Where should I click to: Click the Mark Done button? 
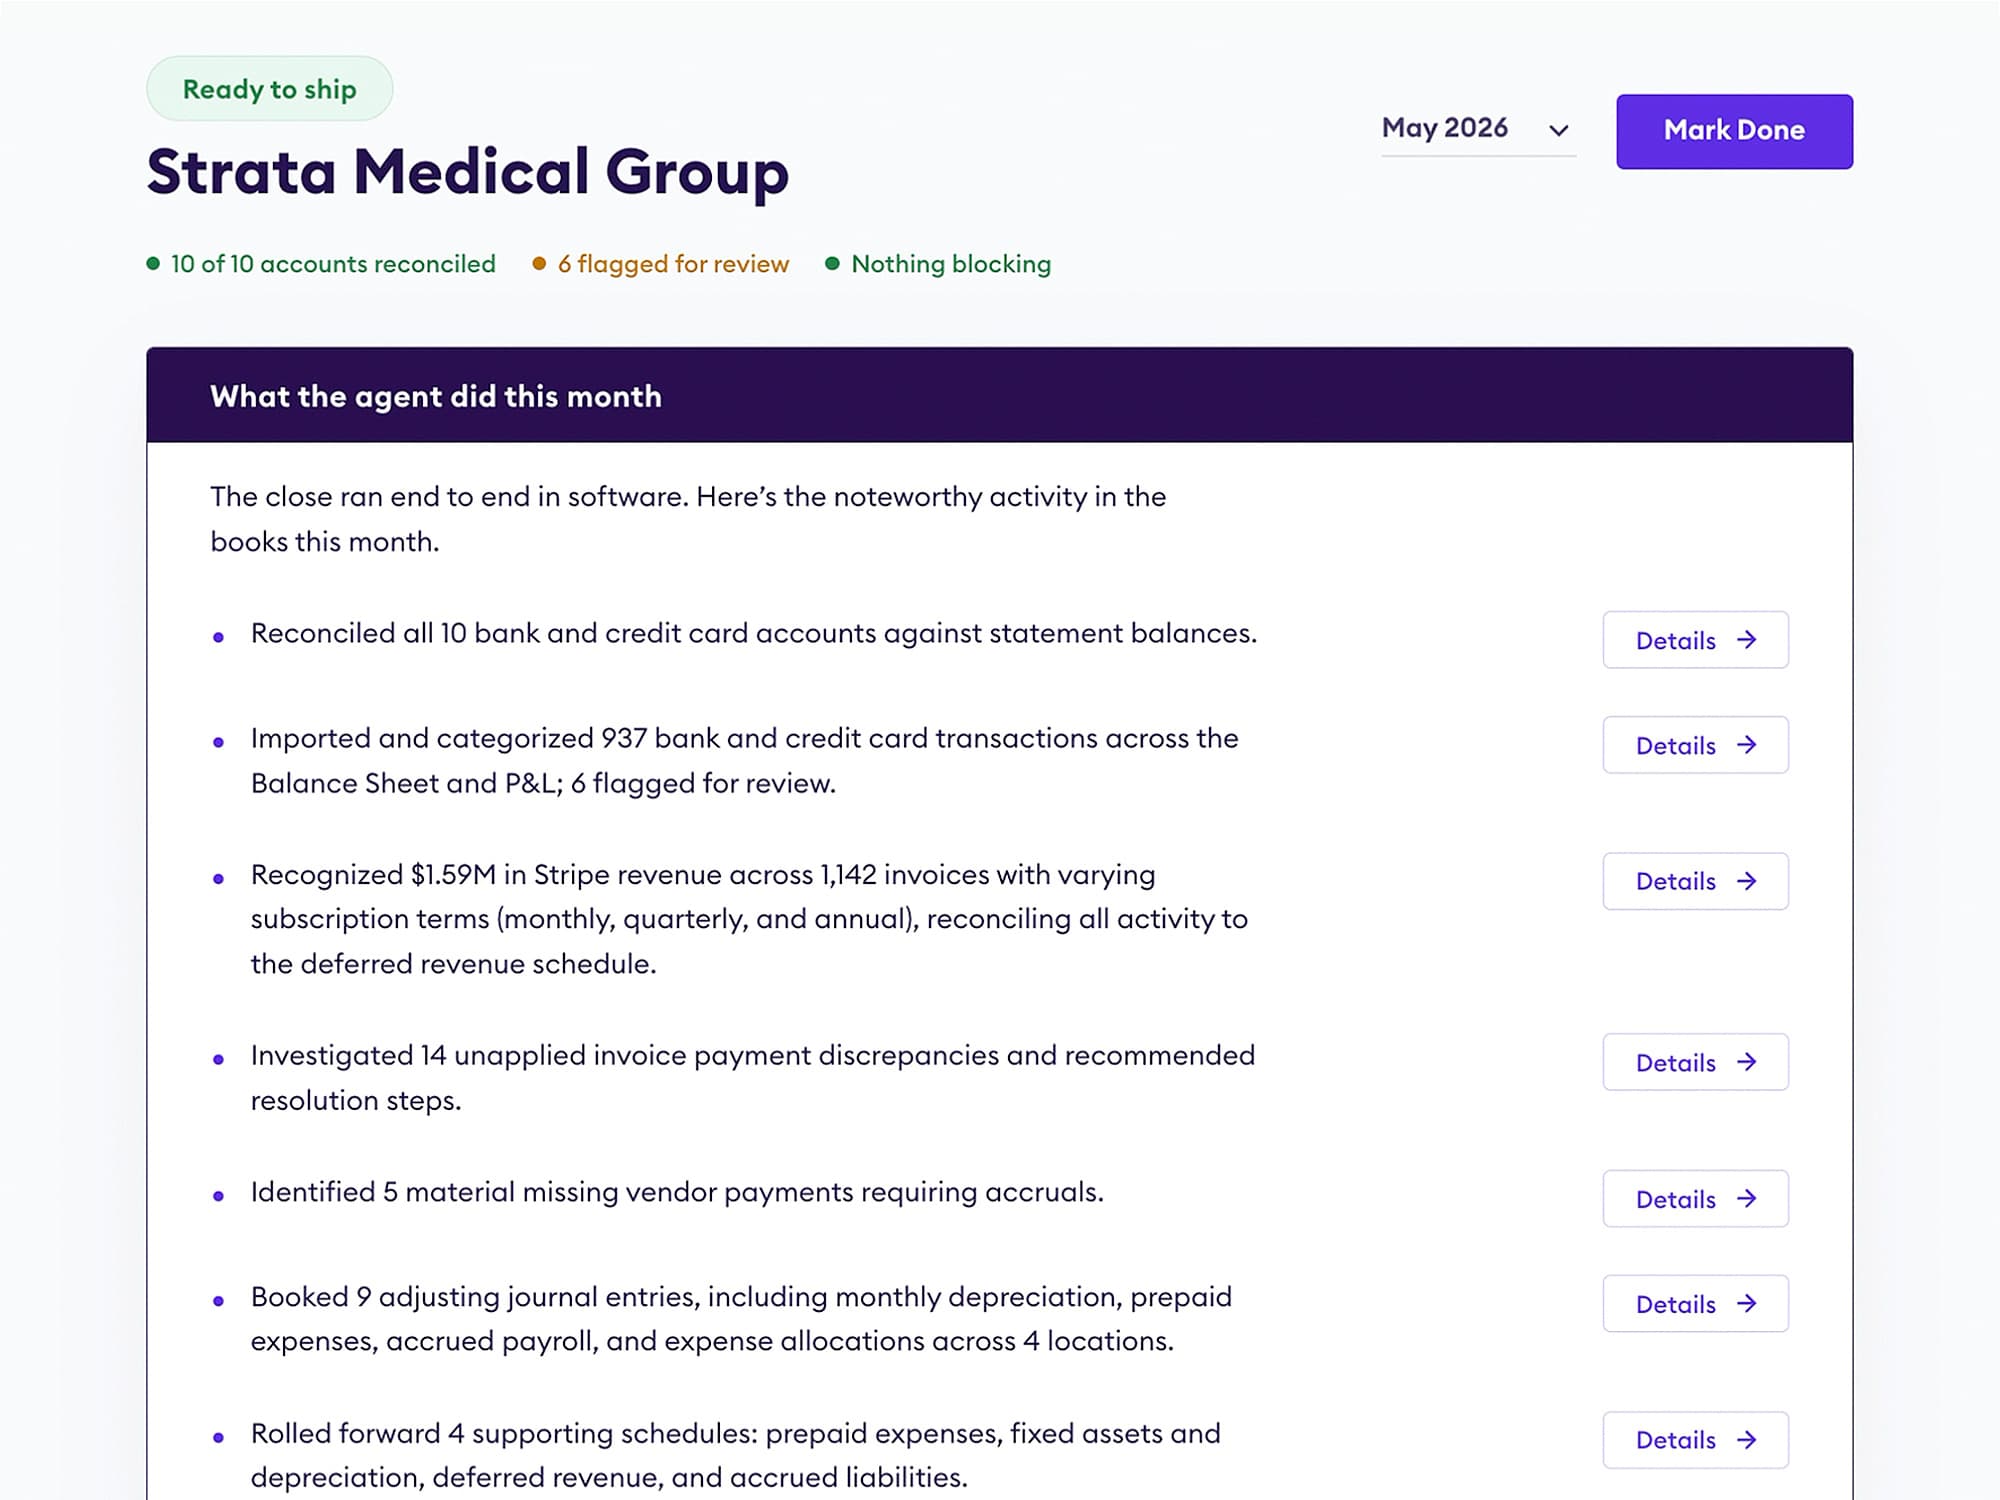pyautogui.click(x=1734, y=131)
